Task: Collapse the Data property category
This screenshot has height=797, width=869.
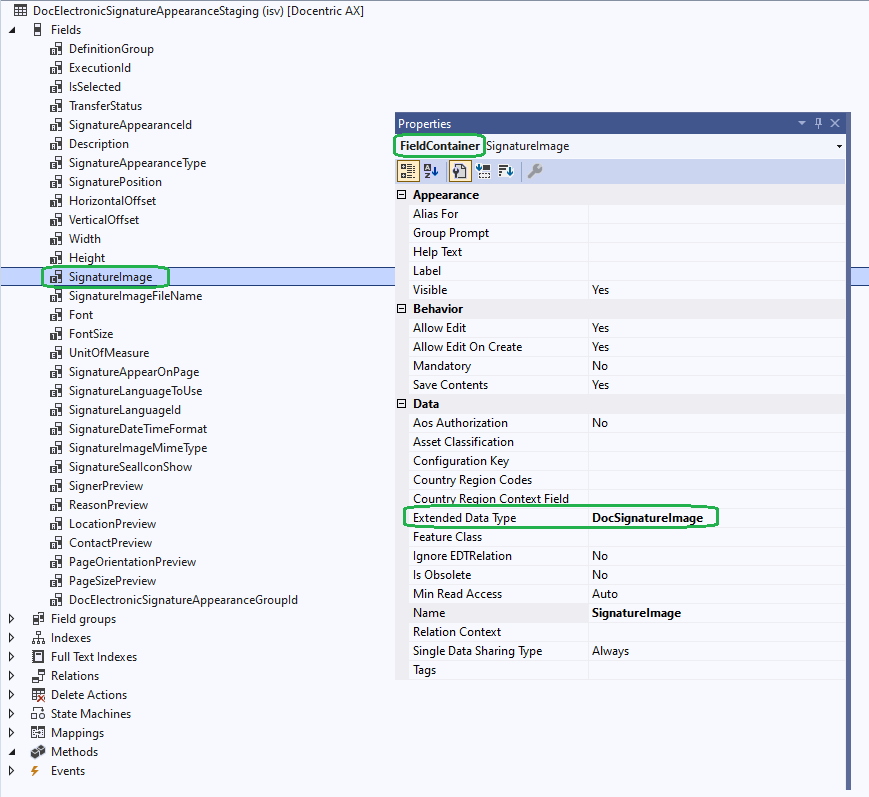Action: click(402, 404)
